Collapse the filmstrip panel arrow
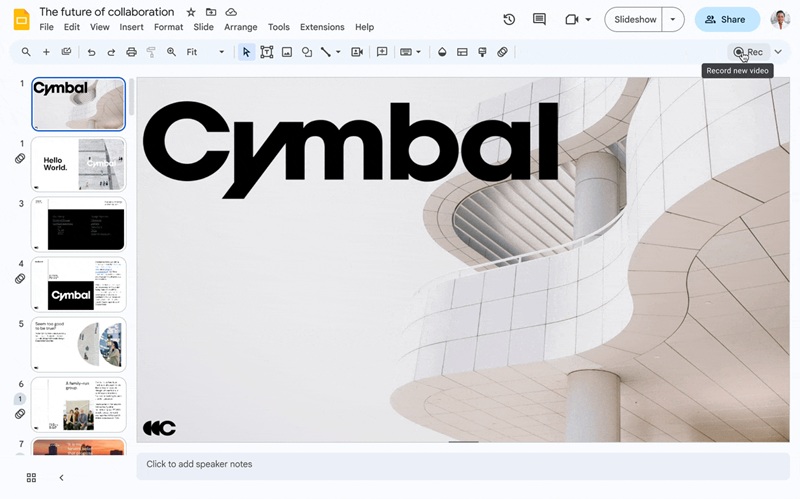Screen dimensions: 800x499 61,478
